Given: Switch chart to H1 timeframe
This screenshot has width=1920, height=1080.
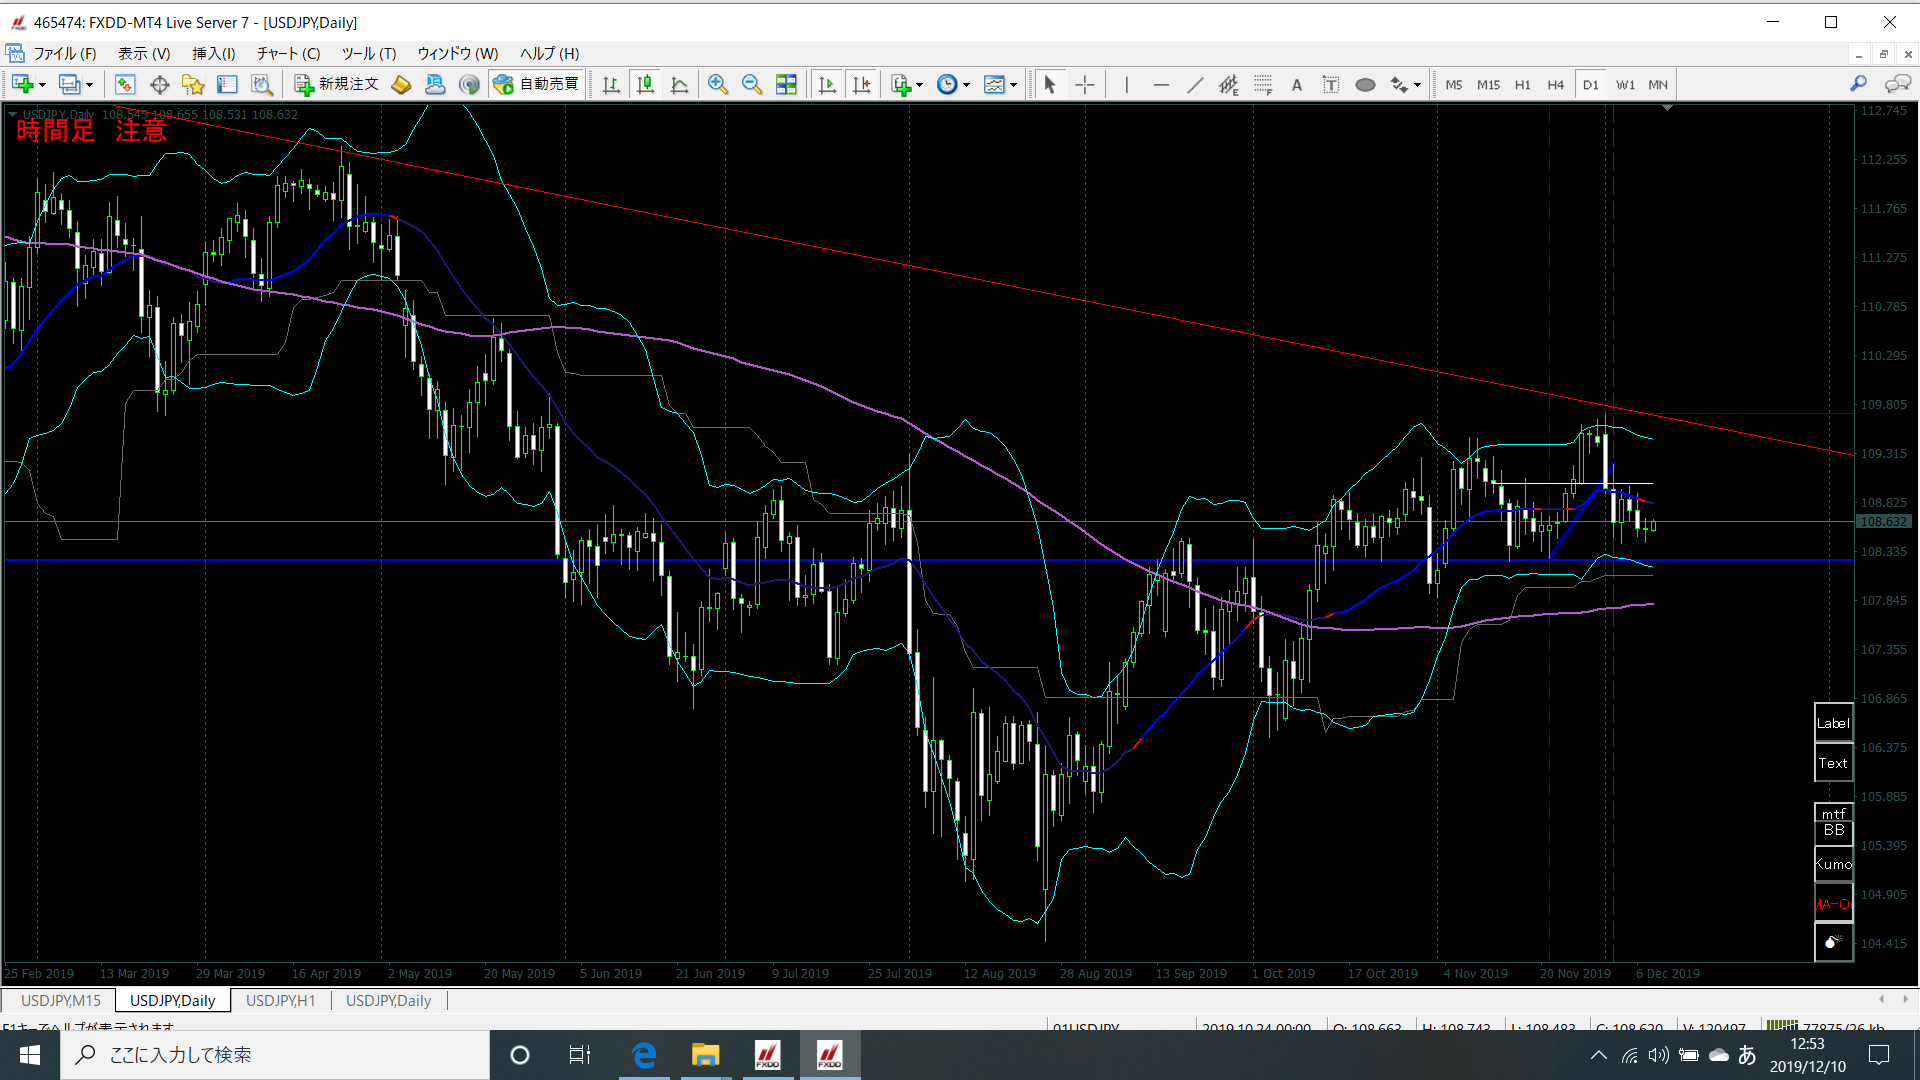Looking at the screenshot, I should 1522,85.
